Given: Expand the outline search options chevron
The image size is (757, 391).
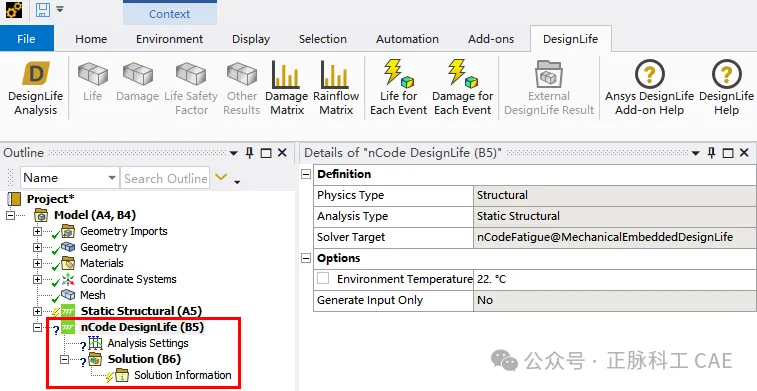Looking at the screenshot, I should click(x=221, y=177).
